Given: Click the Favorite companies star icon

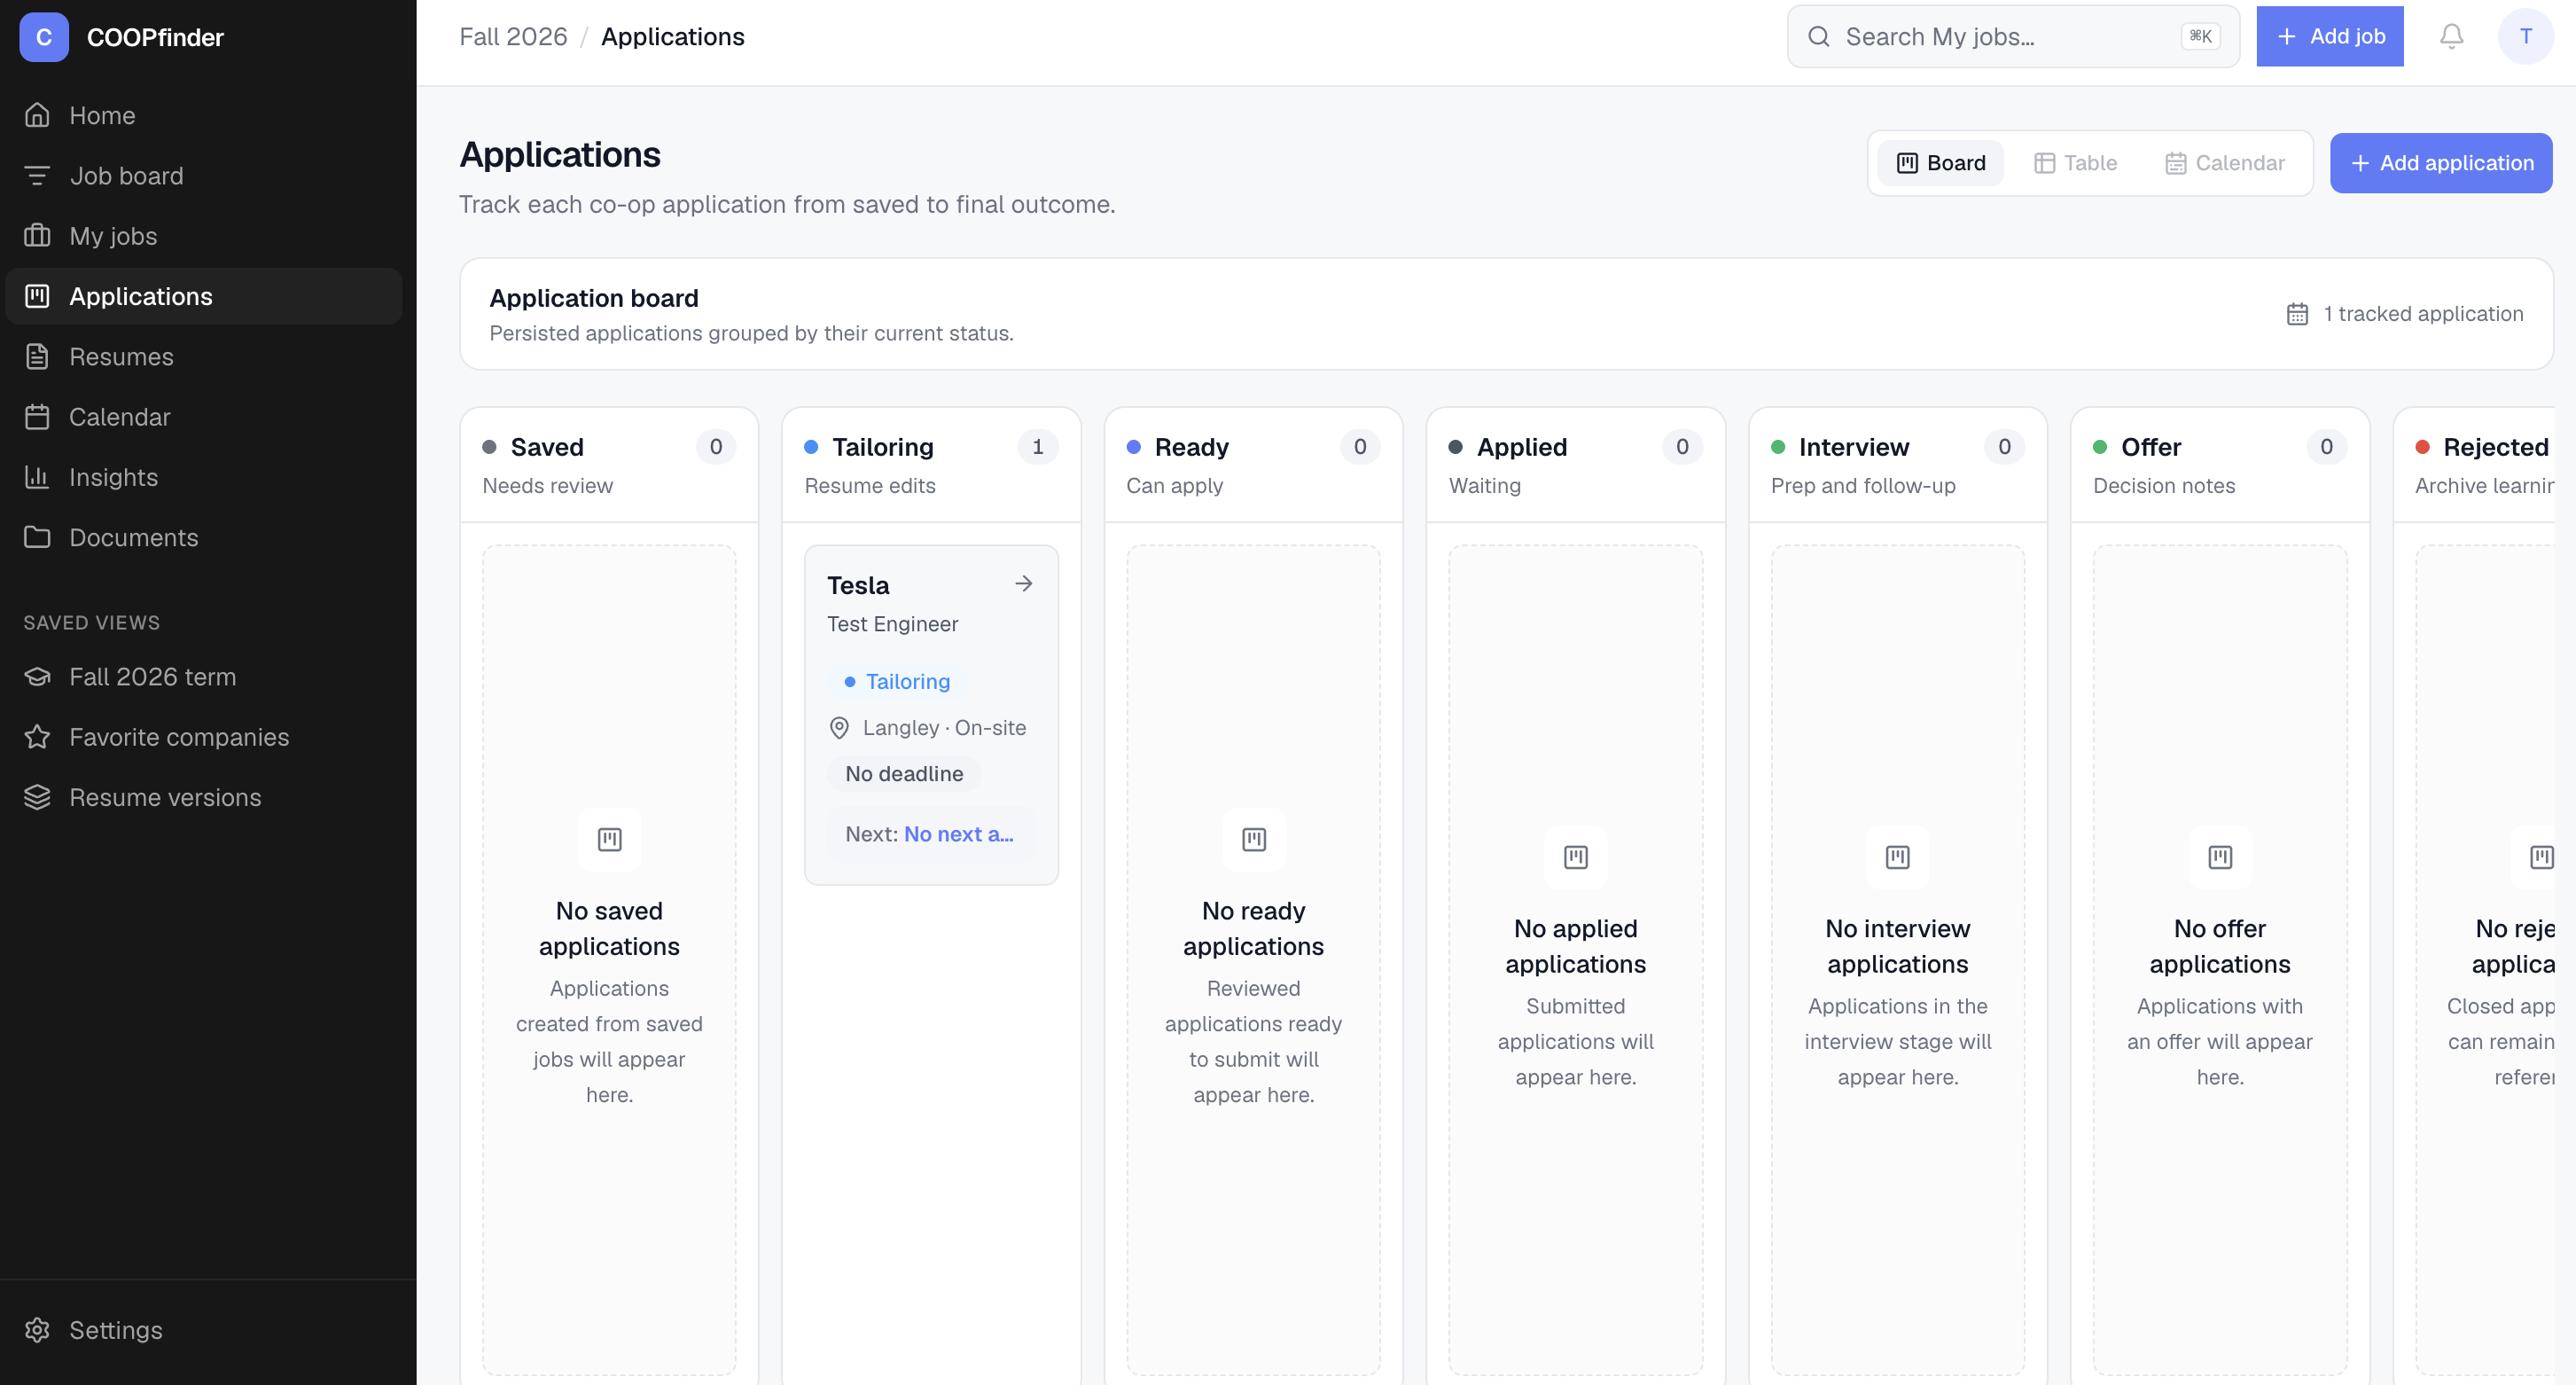Looking at the screenshot, I should click(x=37, y=737).
